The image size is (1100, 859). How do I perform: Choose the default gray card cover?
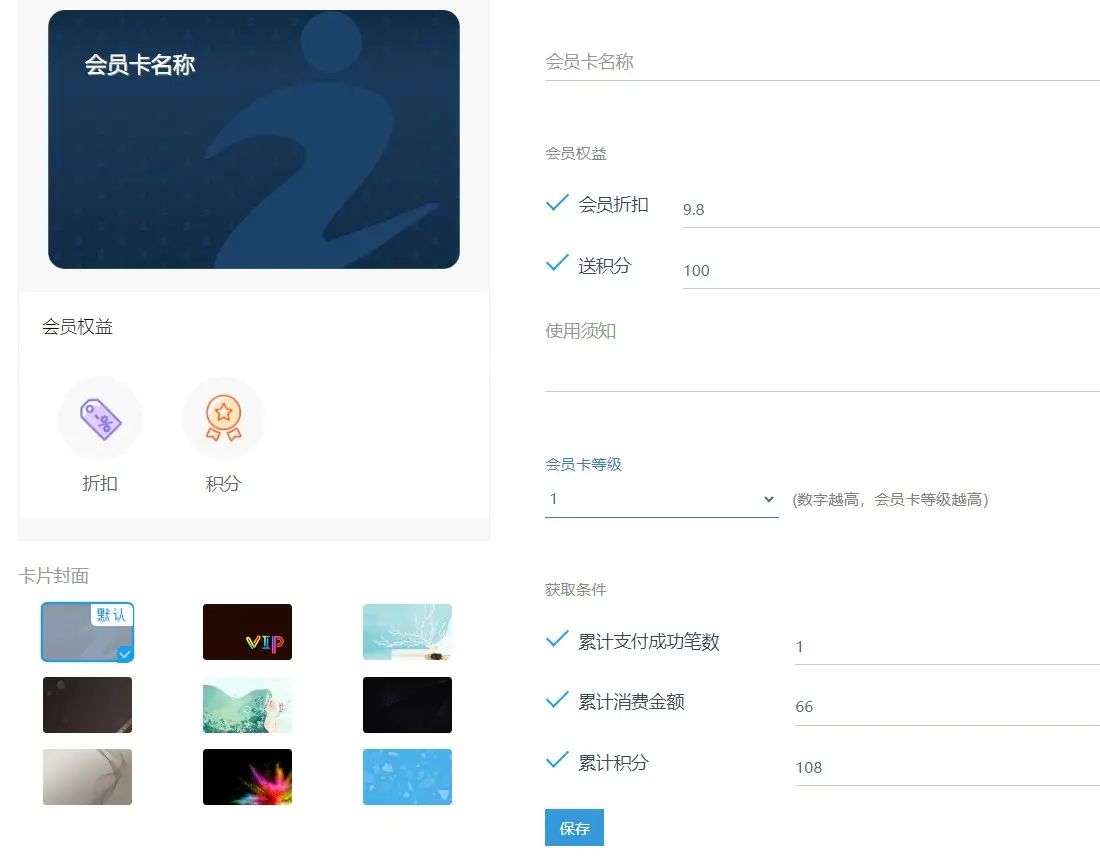click(x=87, y=632)
